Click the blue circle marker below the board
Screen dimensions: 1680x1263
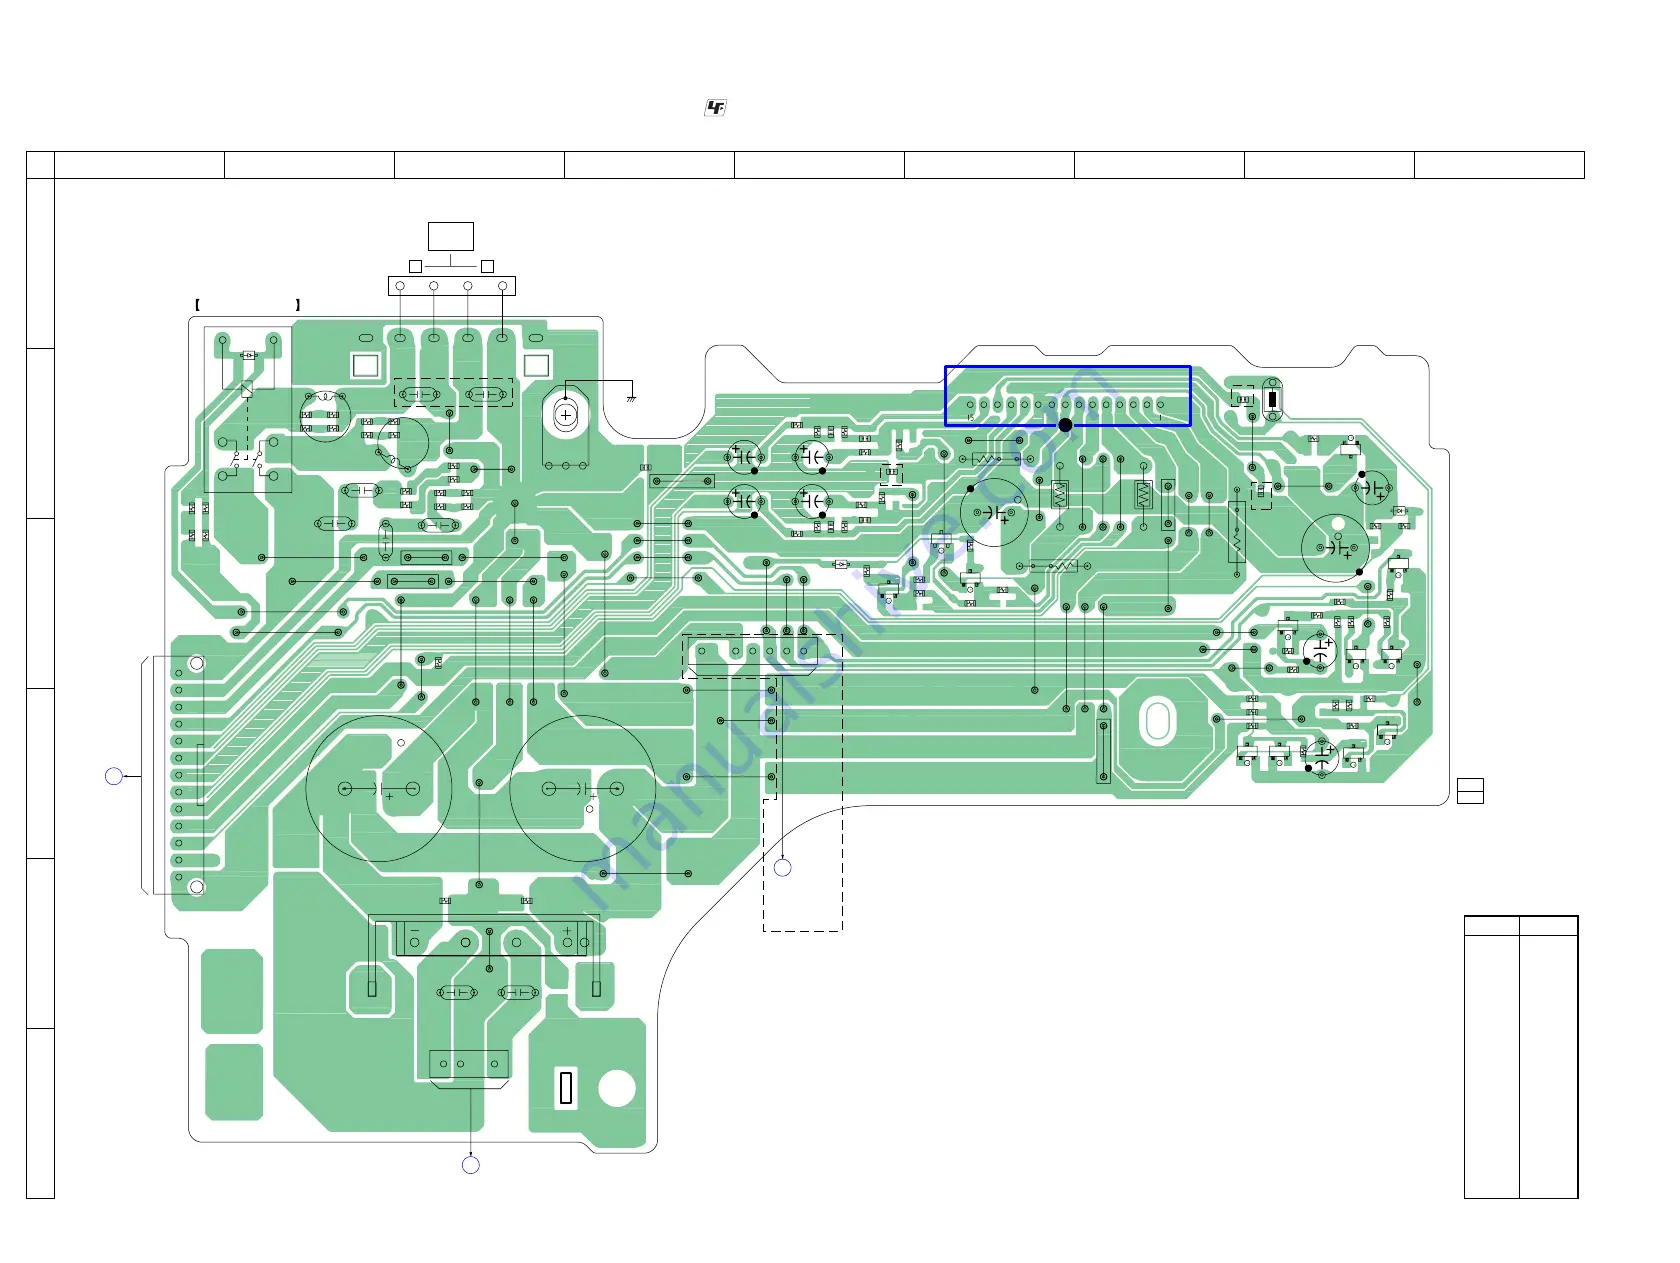pos(471,1165)
